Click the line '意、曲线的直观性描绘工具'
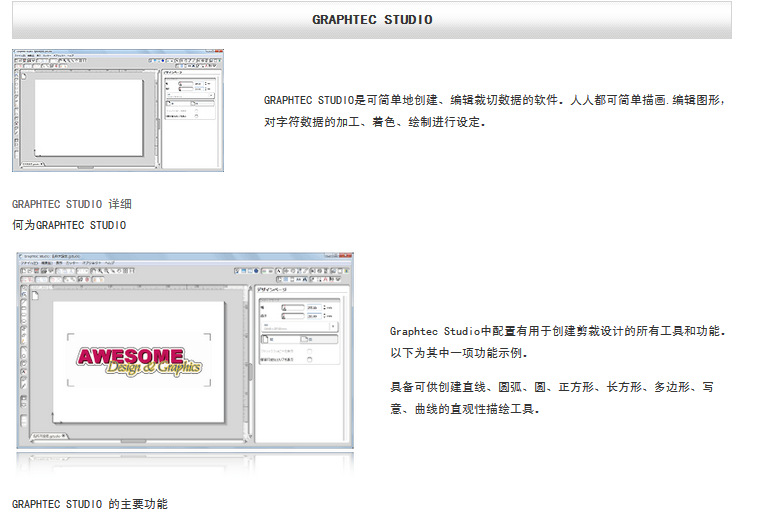 tap(465, 409)
